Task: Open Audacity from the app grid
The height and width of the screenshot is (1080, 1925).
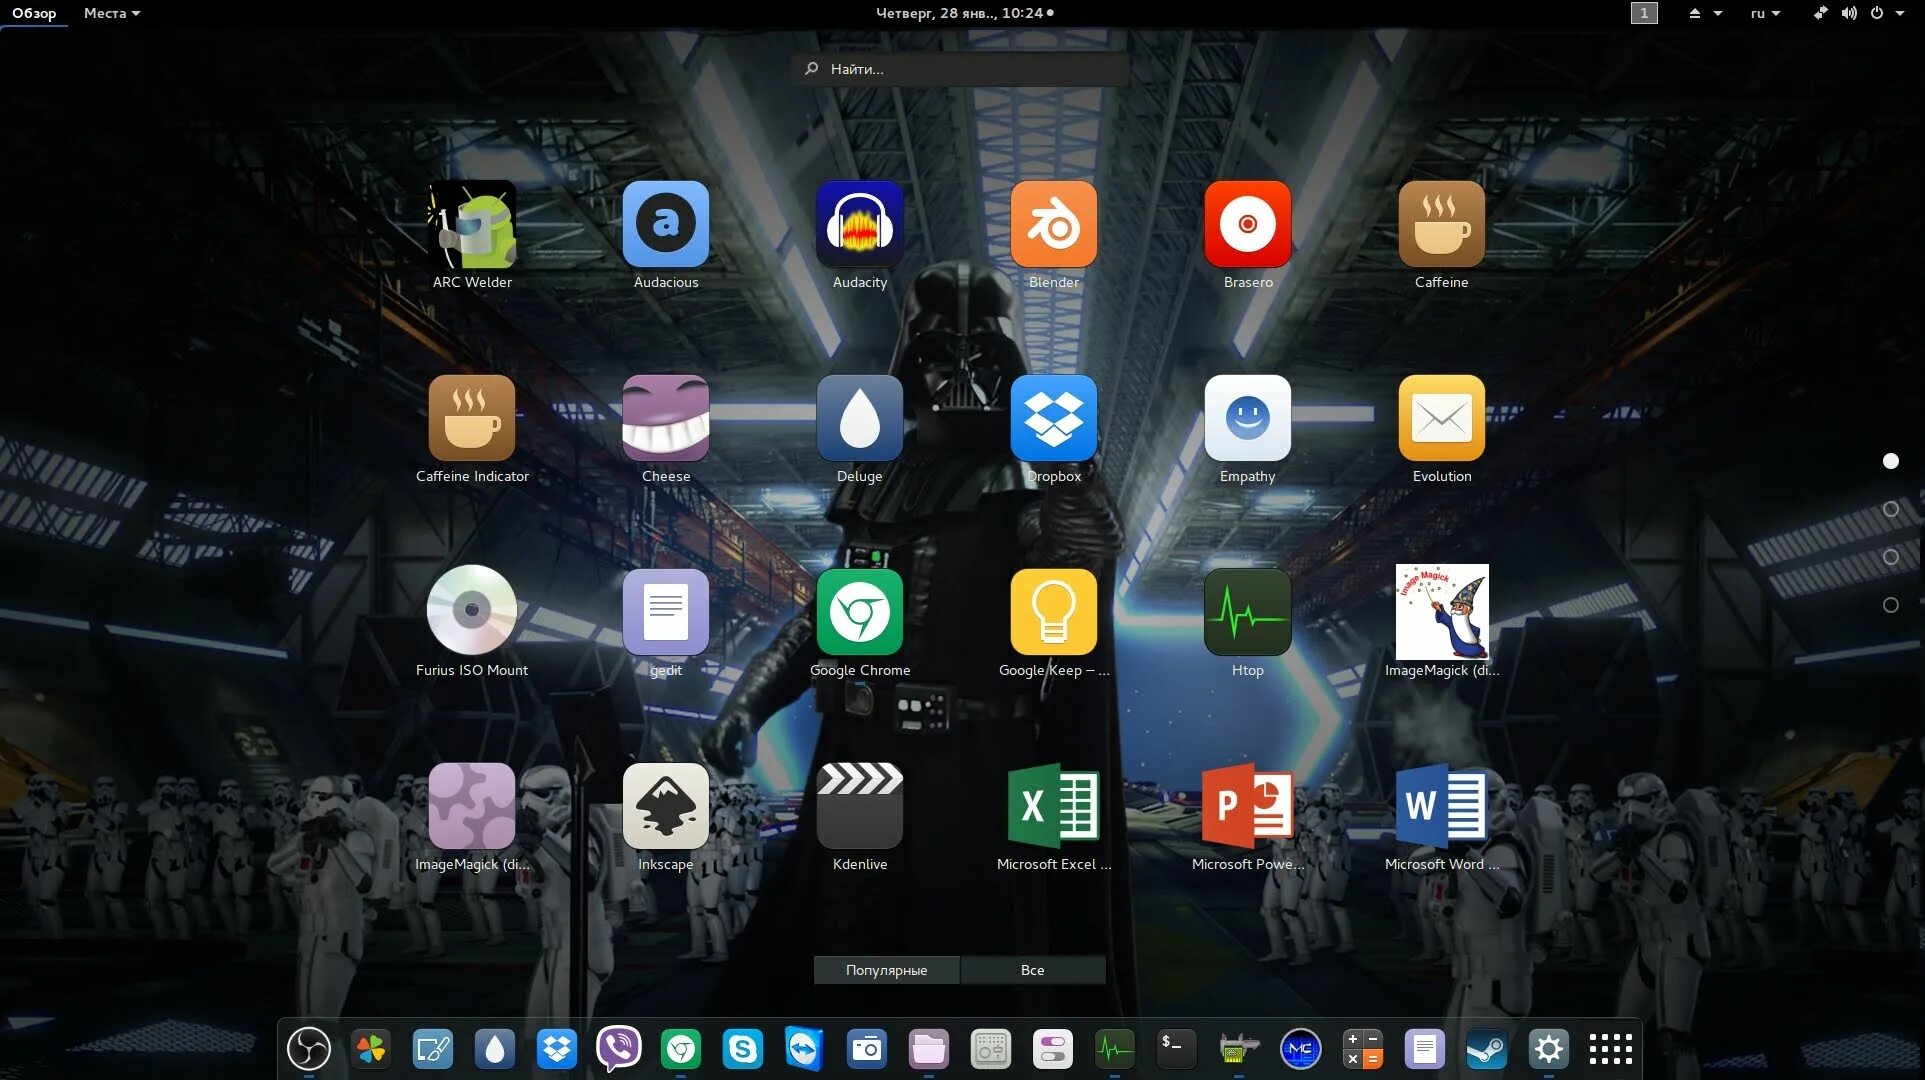Action: [x=859, y=225]
